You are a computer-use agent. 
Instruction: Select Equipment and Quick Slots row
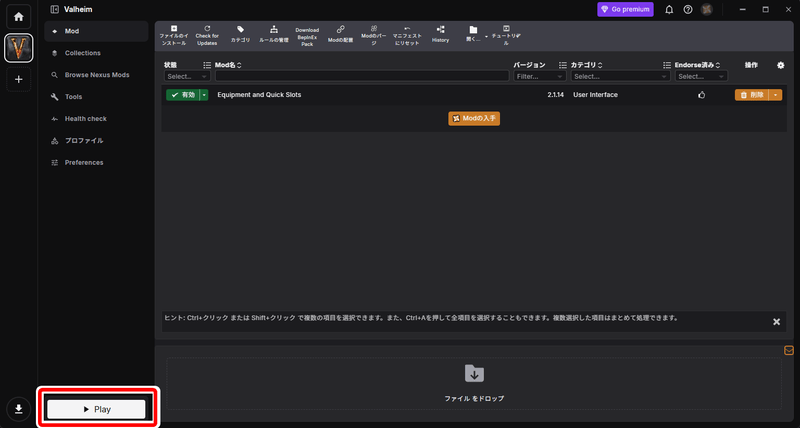pos(474,95)
